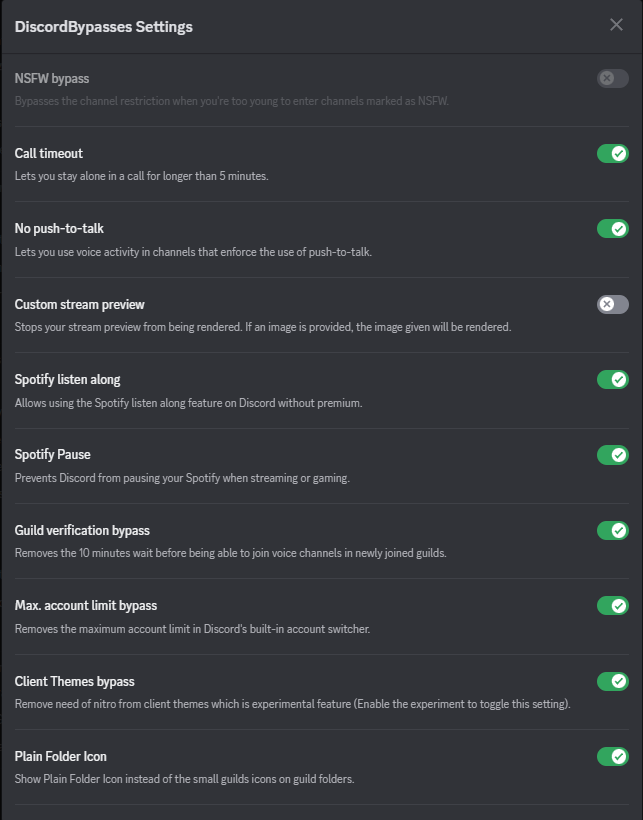
Task: Enable the Custom stream preview toggle
Action: coord(613,304)
